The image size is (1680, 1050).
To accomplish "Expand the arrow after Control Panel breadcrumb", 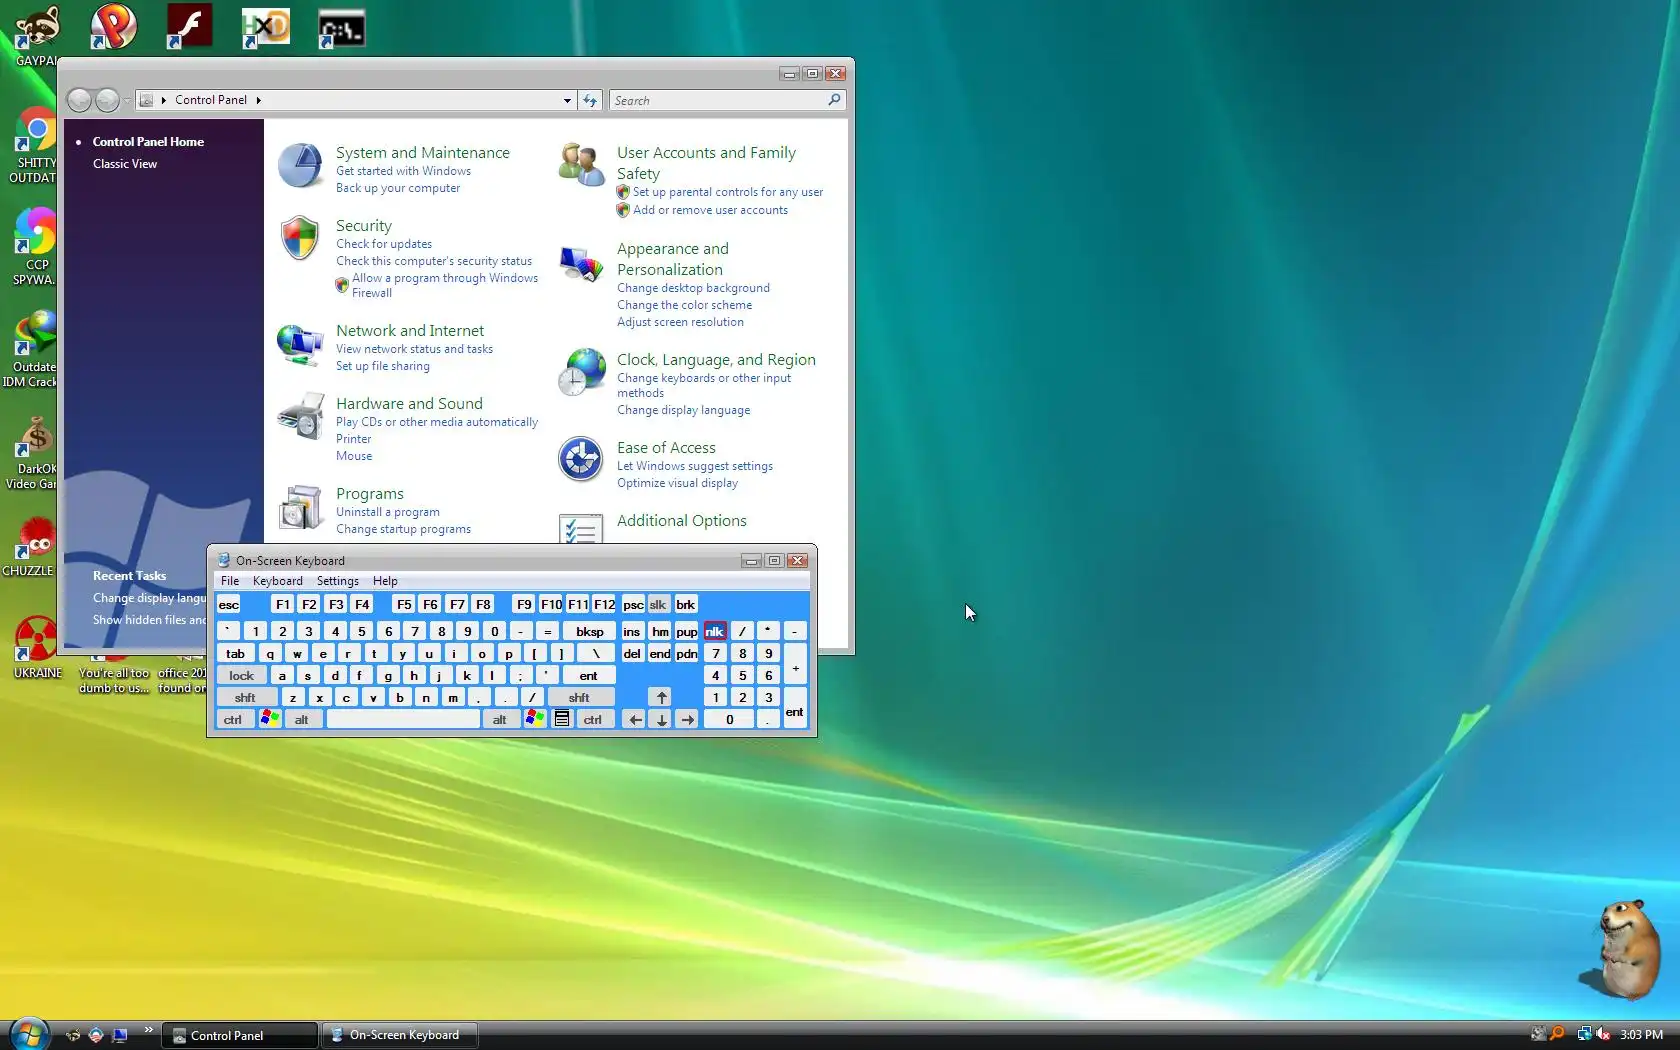I will tap(258, 100).
